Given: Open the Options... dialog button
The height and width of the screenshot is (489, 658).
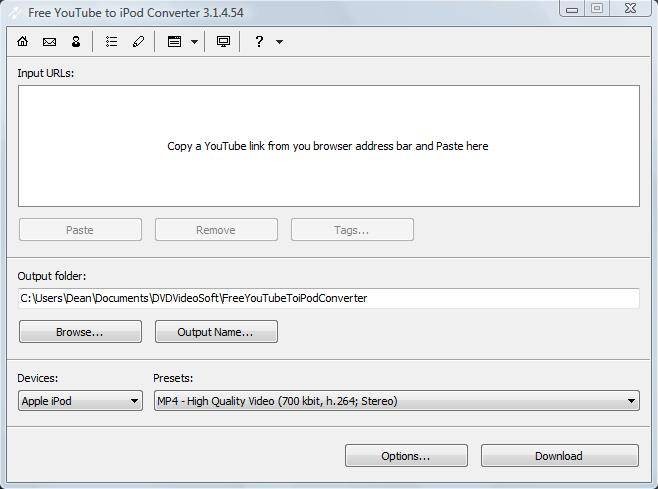Looking at the screenshot, I should tap(406, 456).
